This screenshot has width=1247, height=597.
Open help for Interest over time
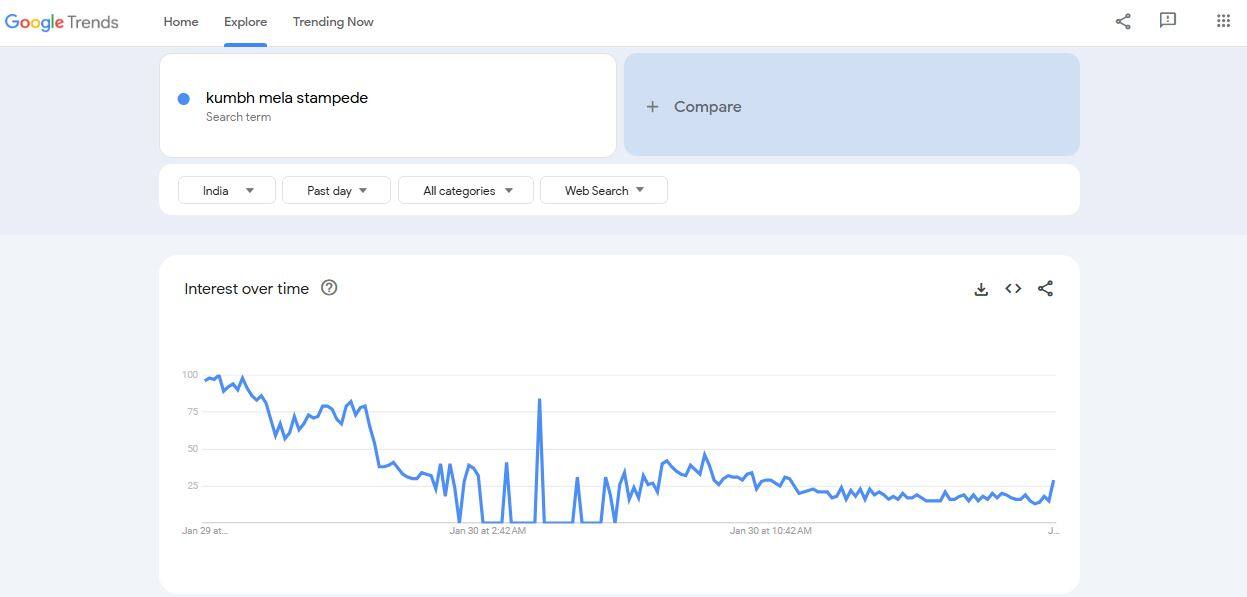point(329,288)
